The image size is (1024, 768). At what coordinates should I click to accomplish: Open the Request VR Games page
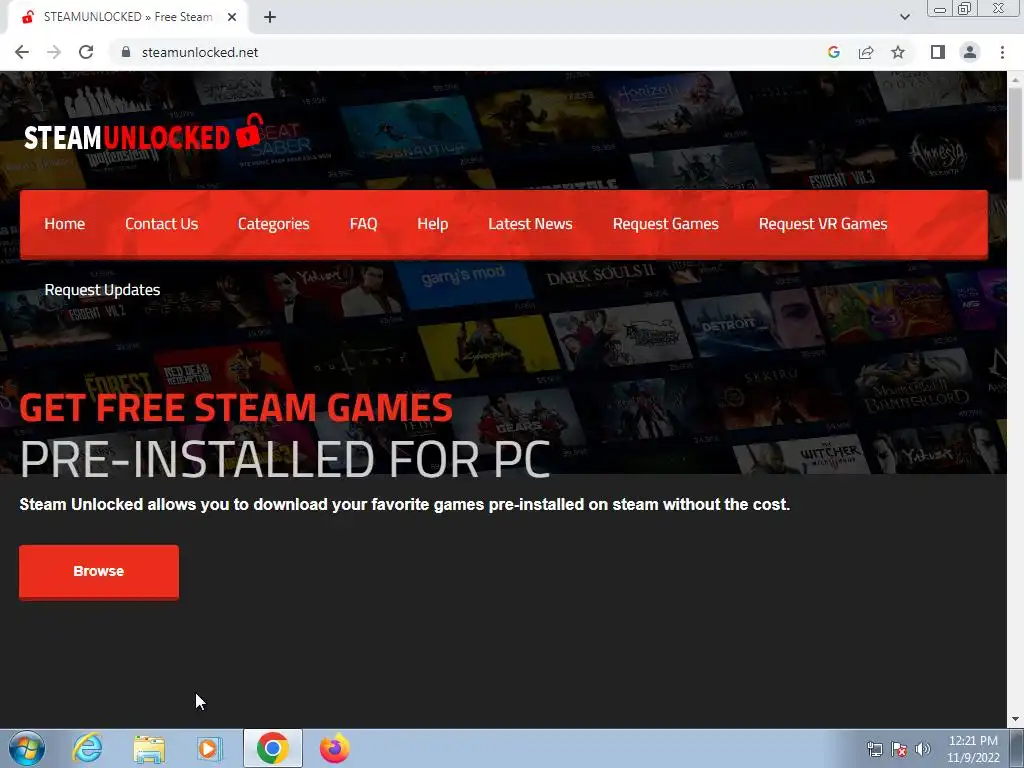click(x=823, y=224)
